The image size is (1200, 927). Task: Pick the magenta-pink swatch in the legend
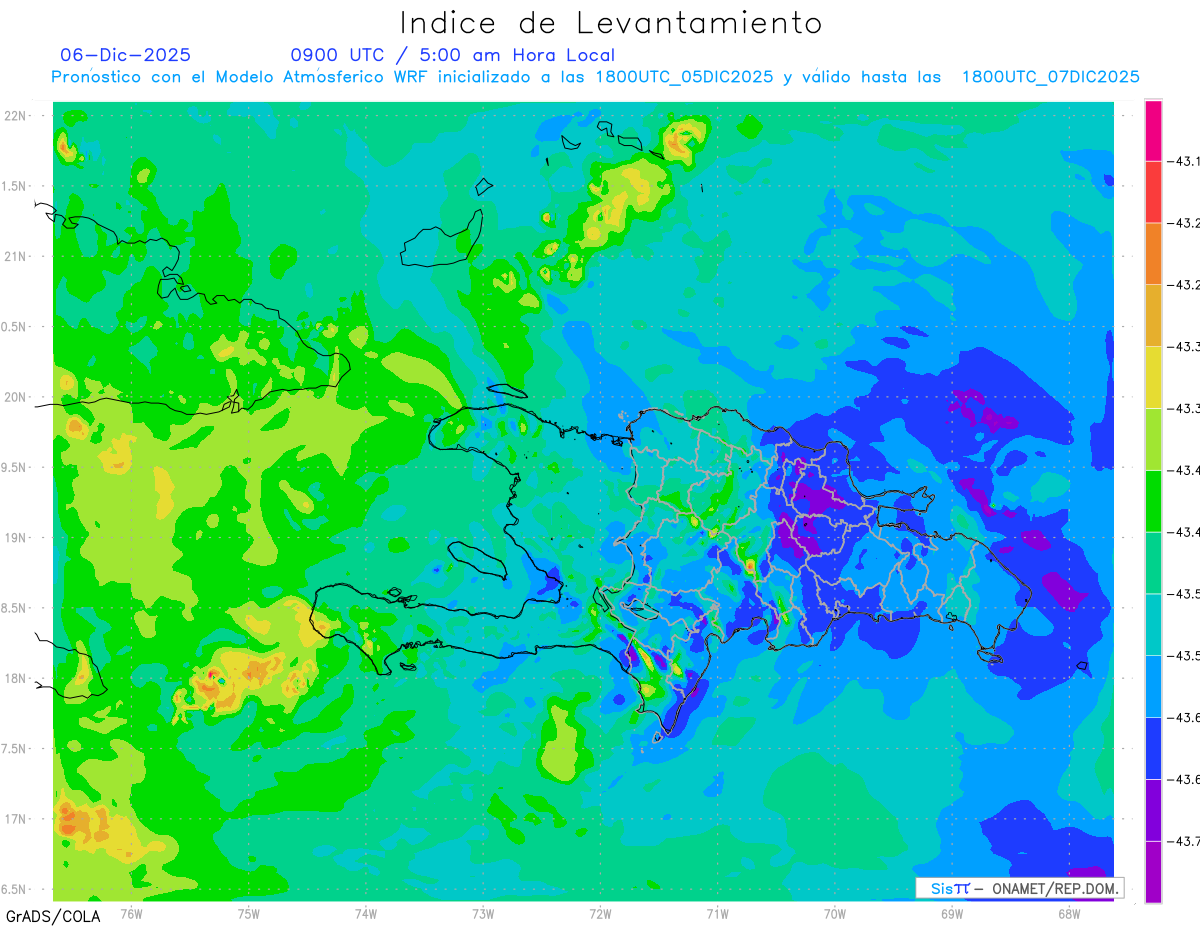click(x=1153, y=130)
